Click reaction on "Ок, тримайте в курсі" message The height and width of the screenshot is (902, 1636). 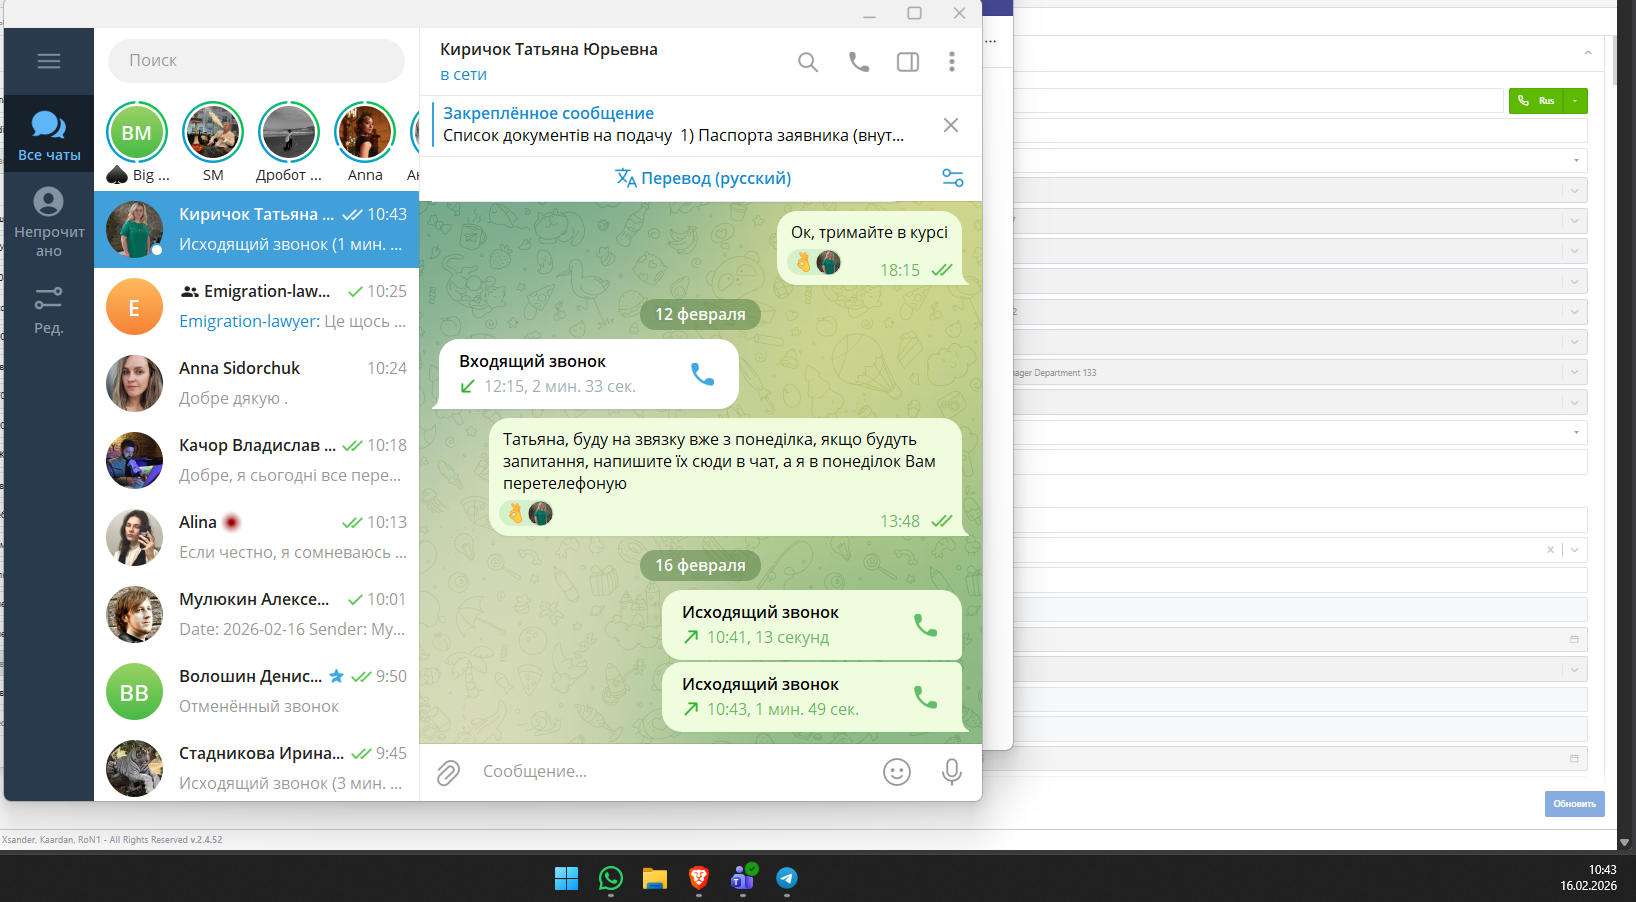(x=815, y=262)
